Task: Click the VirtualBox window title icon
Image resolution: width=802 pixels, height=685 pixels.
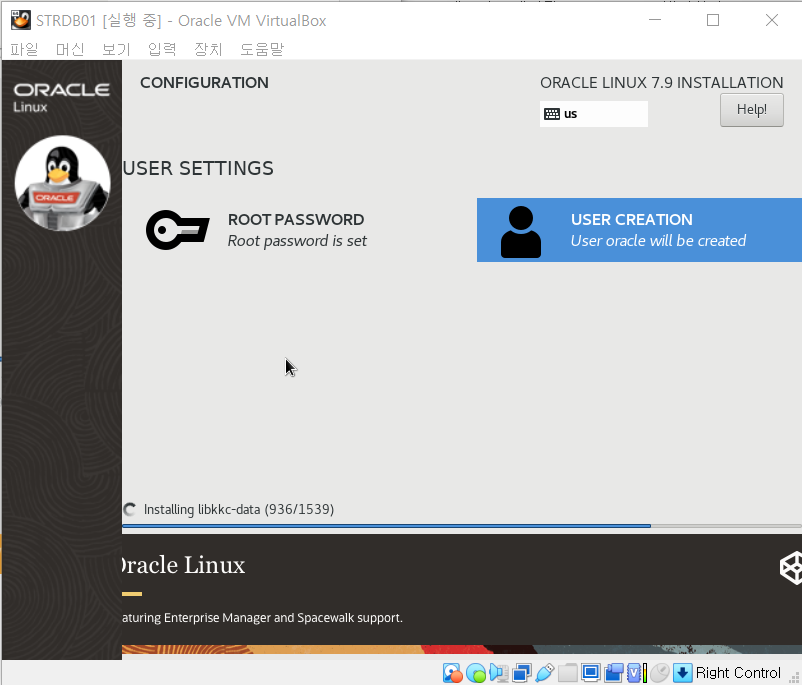Action: click(21, 20)
